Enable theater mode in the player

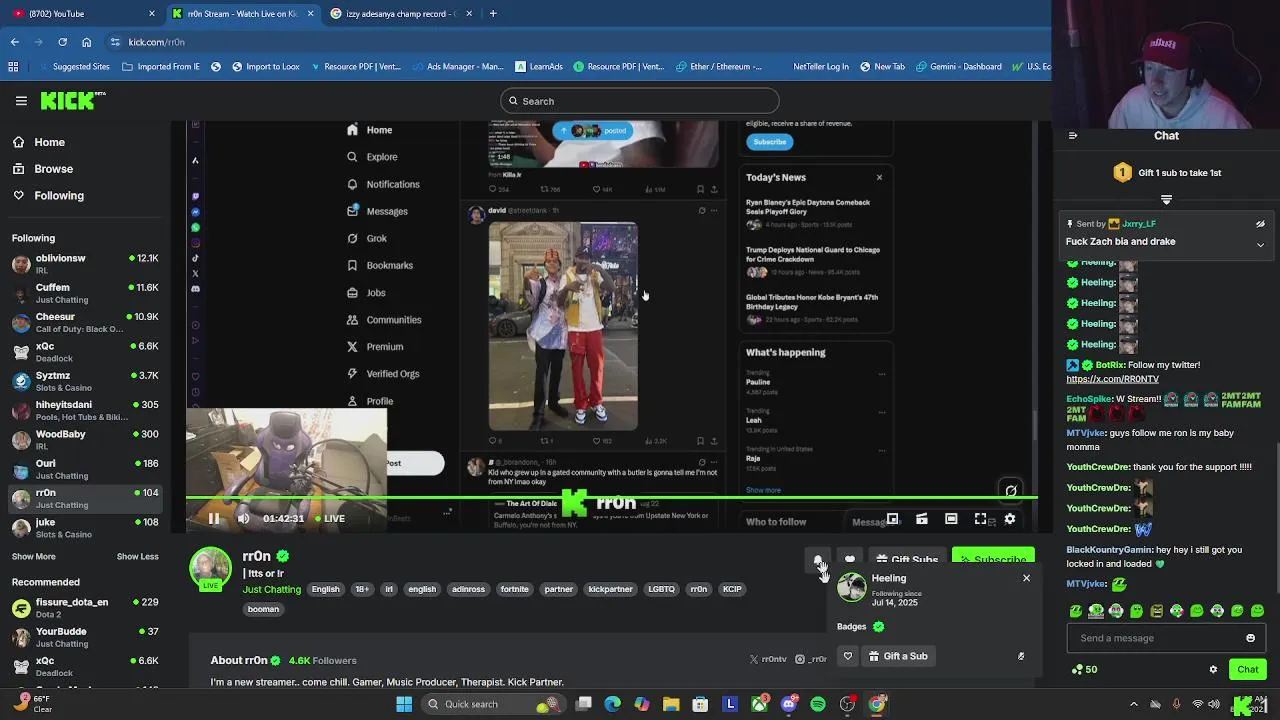951,519
